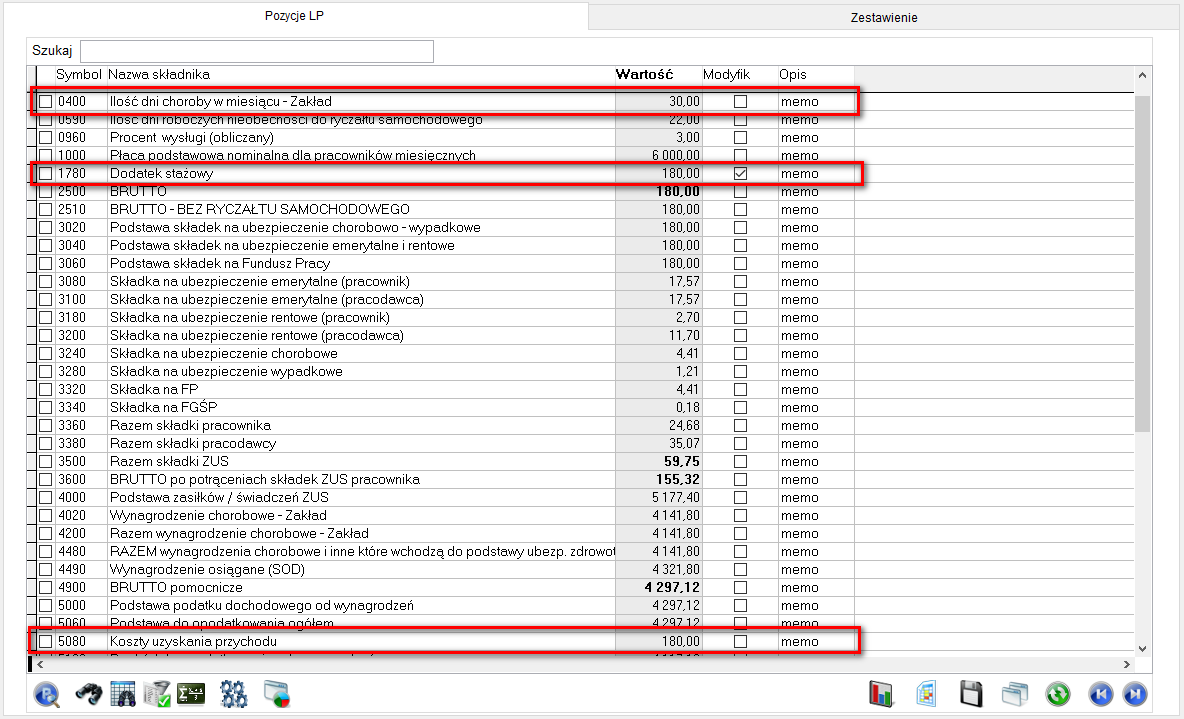Click the horizontal scrollbar right arrow
The image size is (1184, 719).
[x=1129, y=664]
